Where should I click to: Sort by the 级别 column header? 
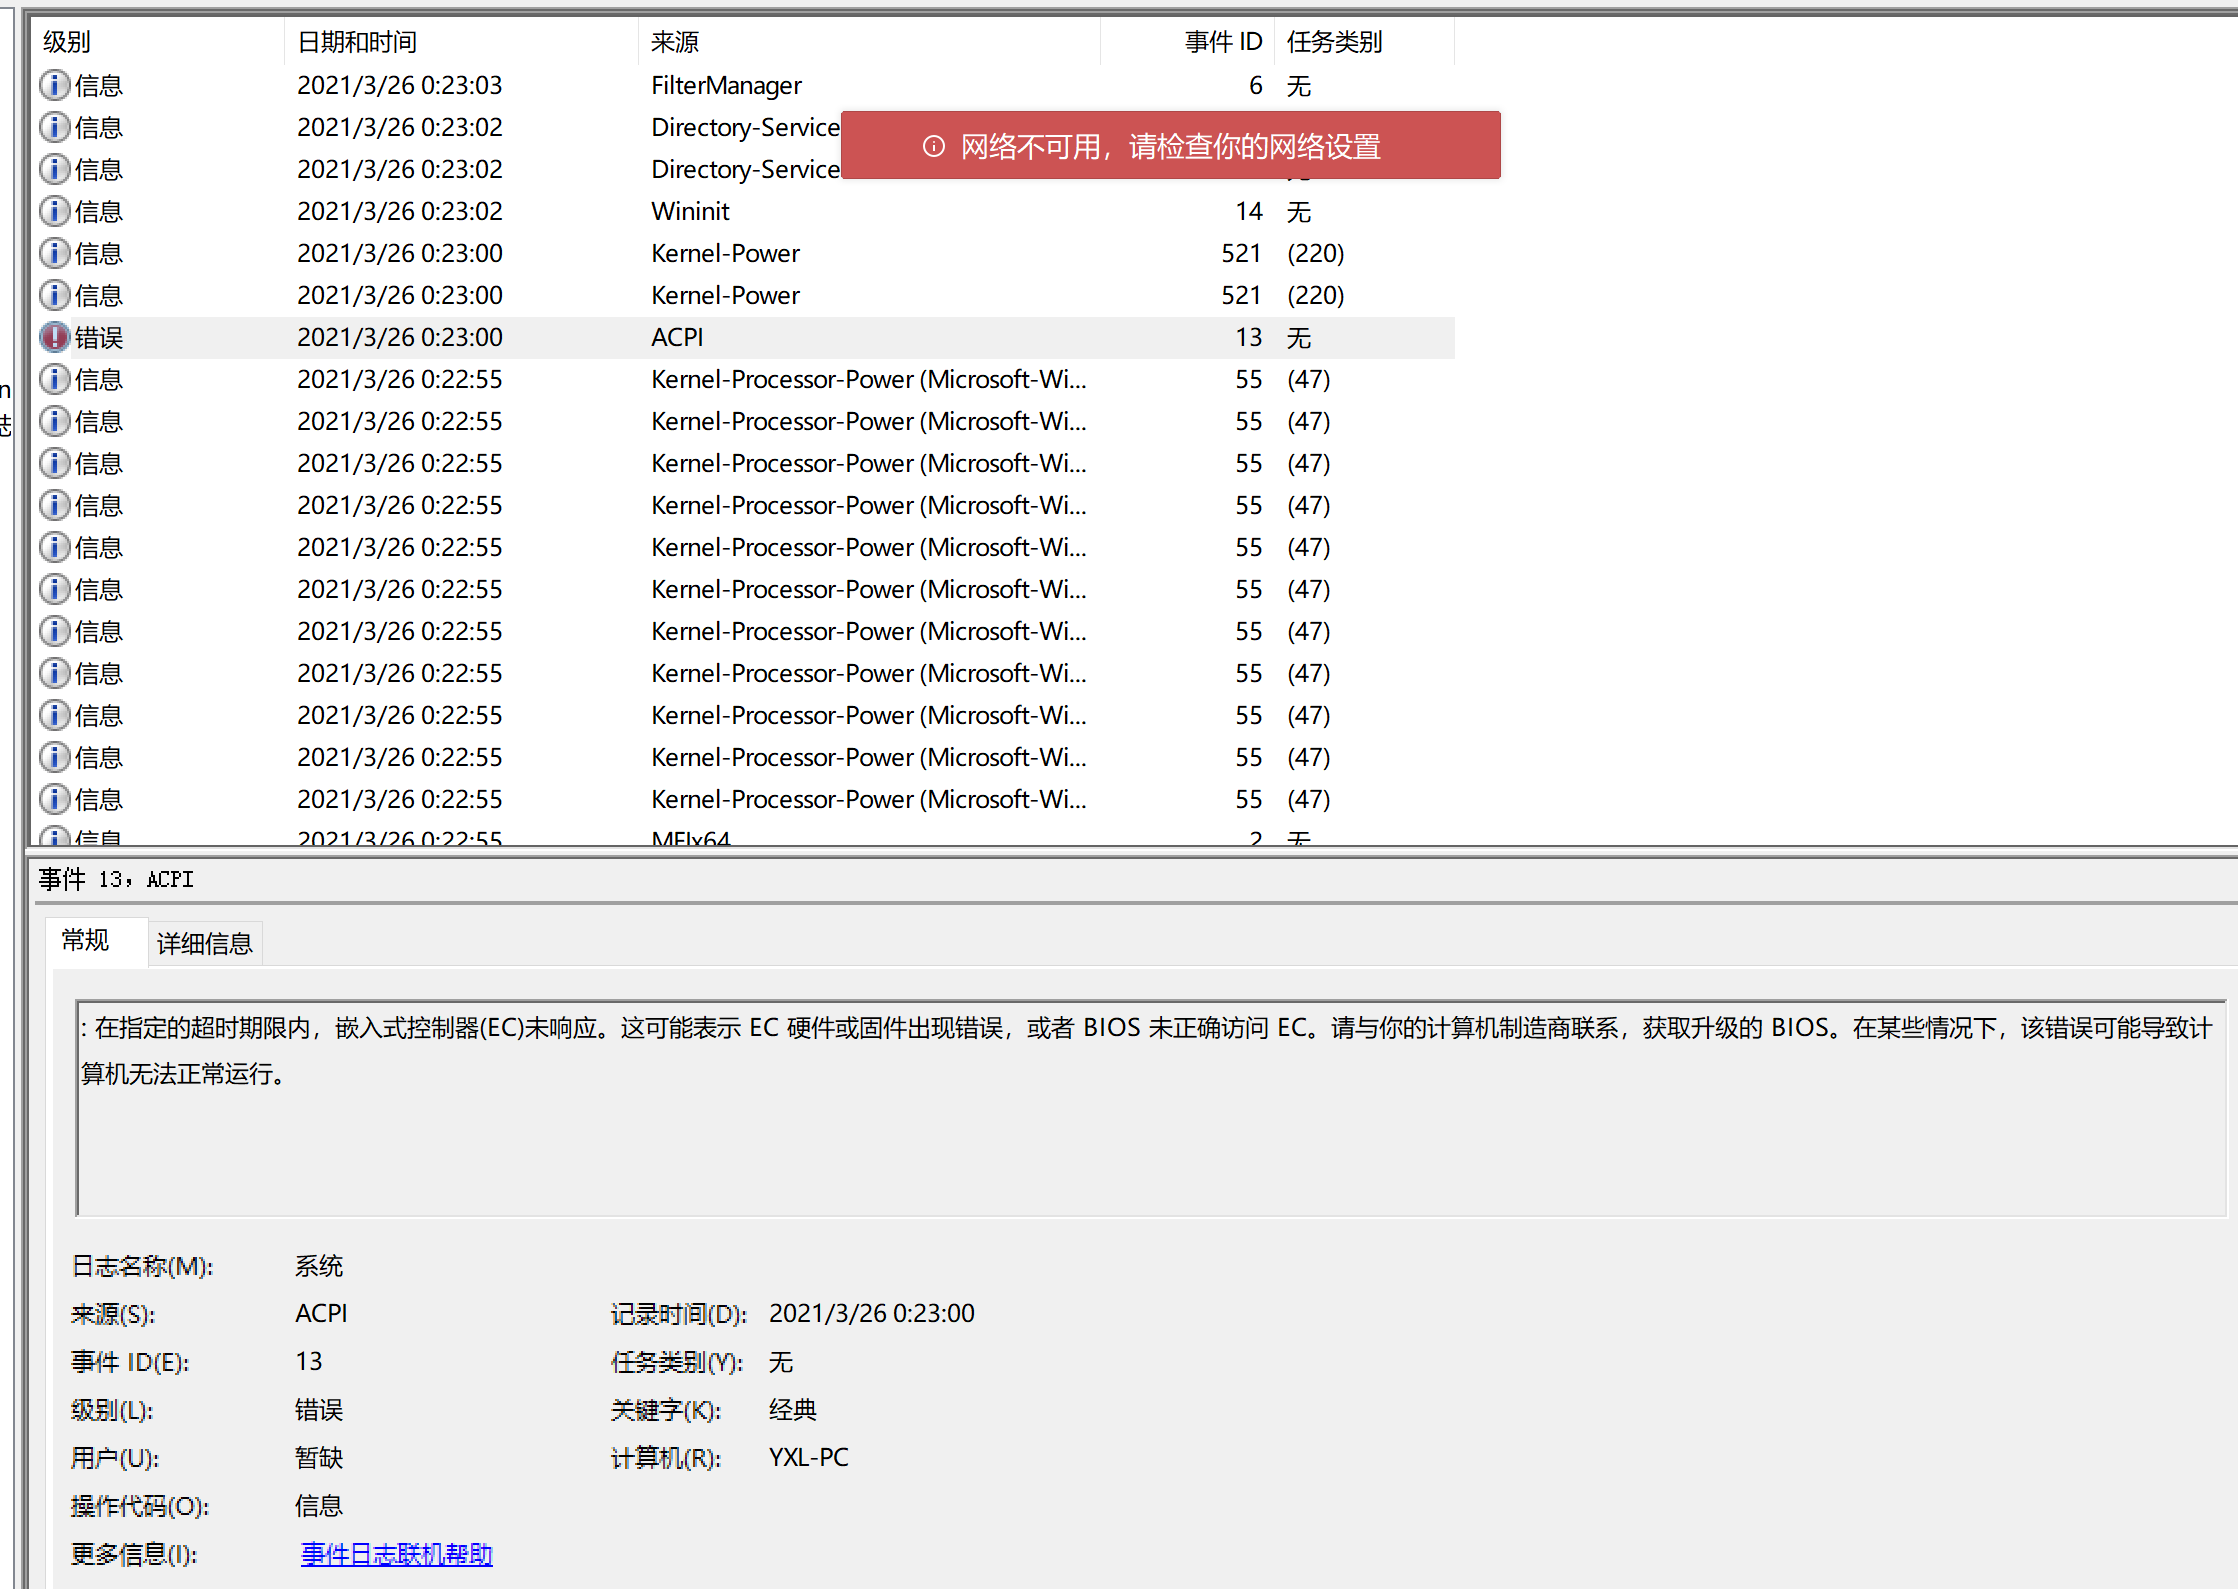67,42
